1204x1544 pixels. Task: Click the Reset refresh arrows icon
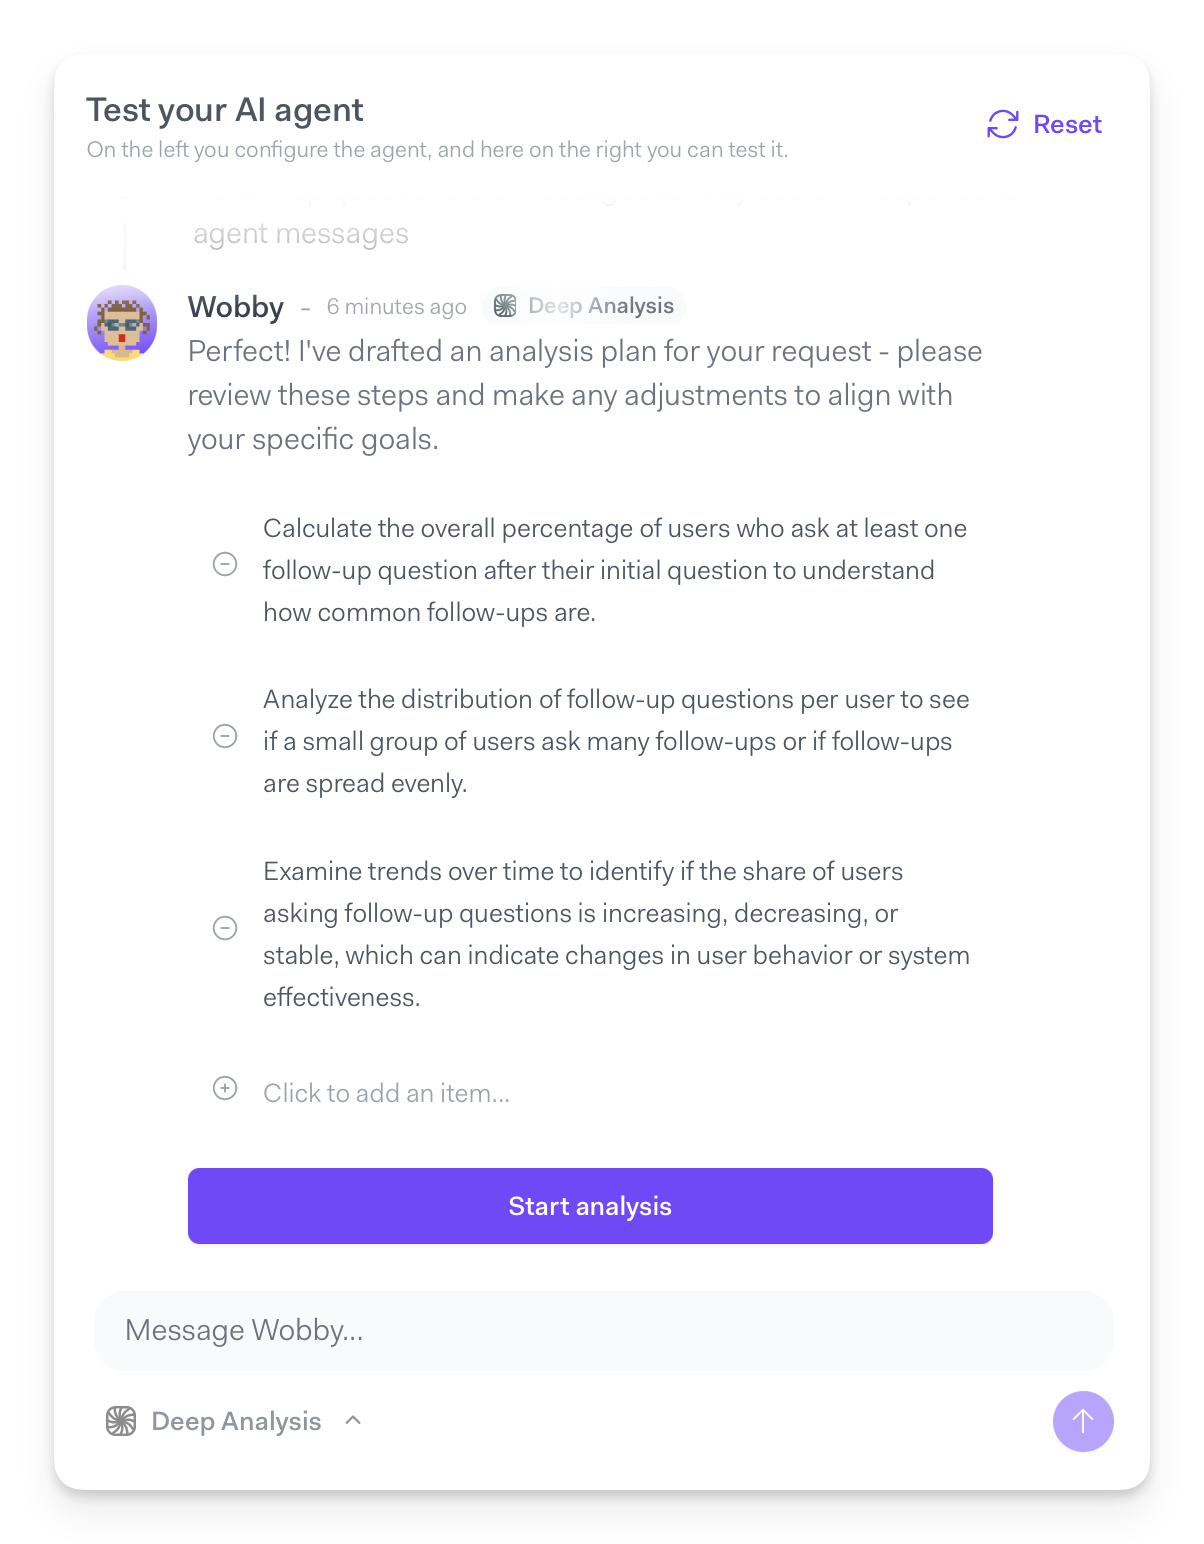click(x=1002, y=124)
